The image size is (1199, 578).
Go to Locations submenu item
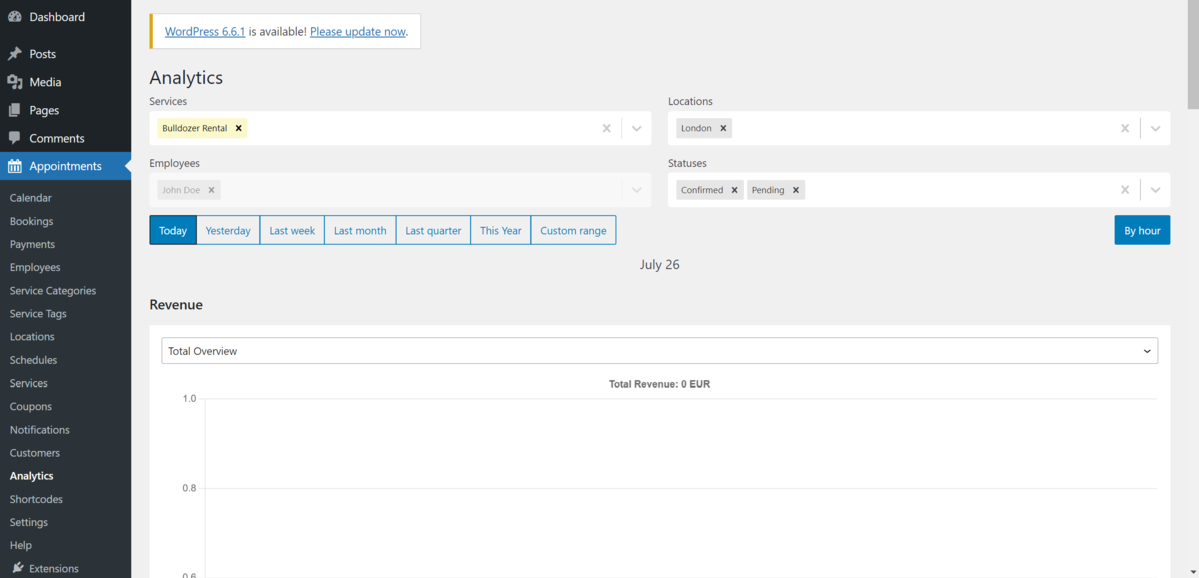[x=32, y=336]
